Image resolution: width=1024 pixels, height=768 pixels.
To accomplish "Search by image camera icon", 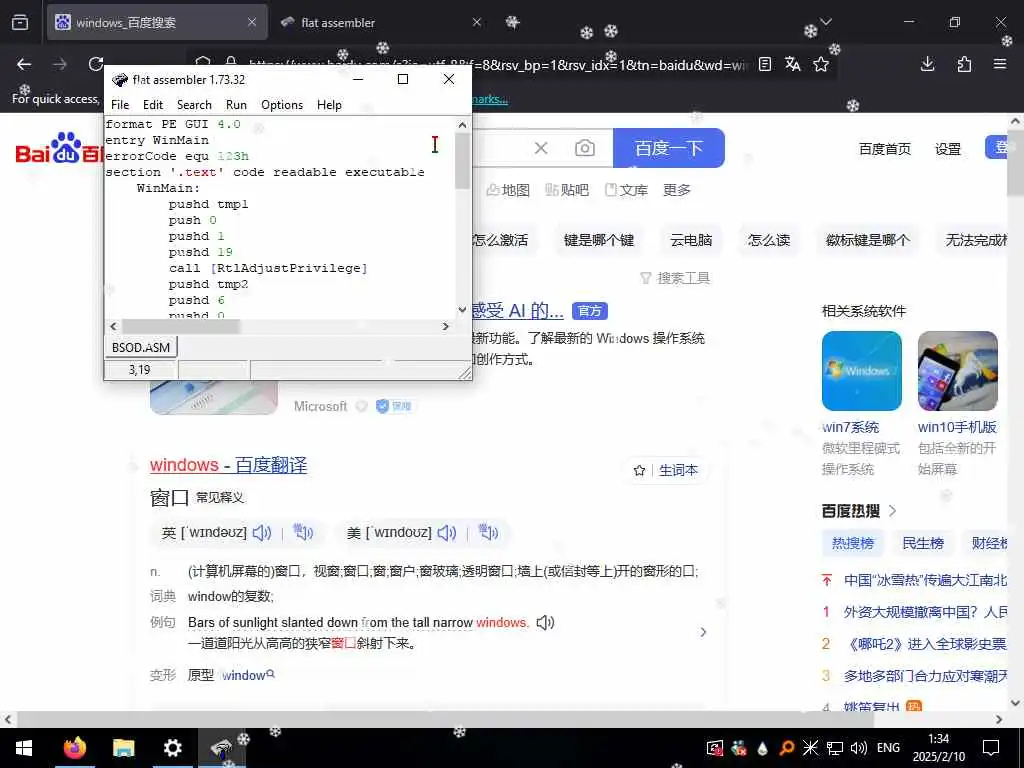I will 584,148.
